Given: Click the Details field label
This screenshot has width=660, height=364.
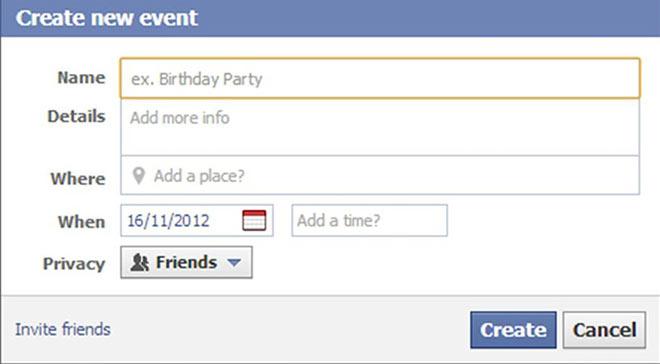Looking at the screenshot, I should (76, 116).
